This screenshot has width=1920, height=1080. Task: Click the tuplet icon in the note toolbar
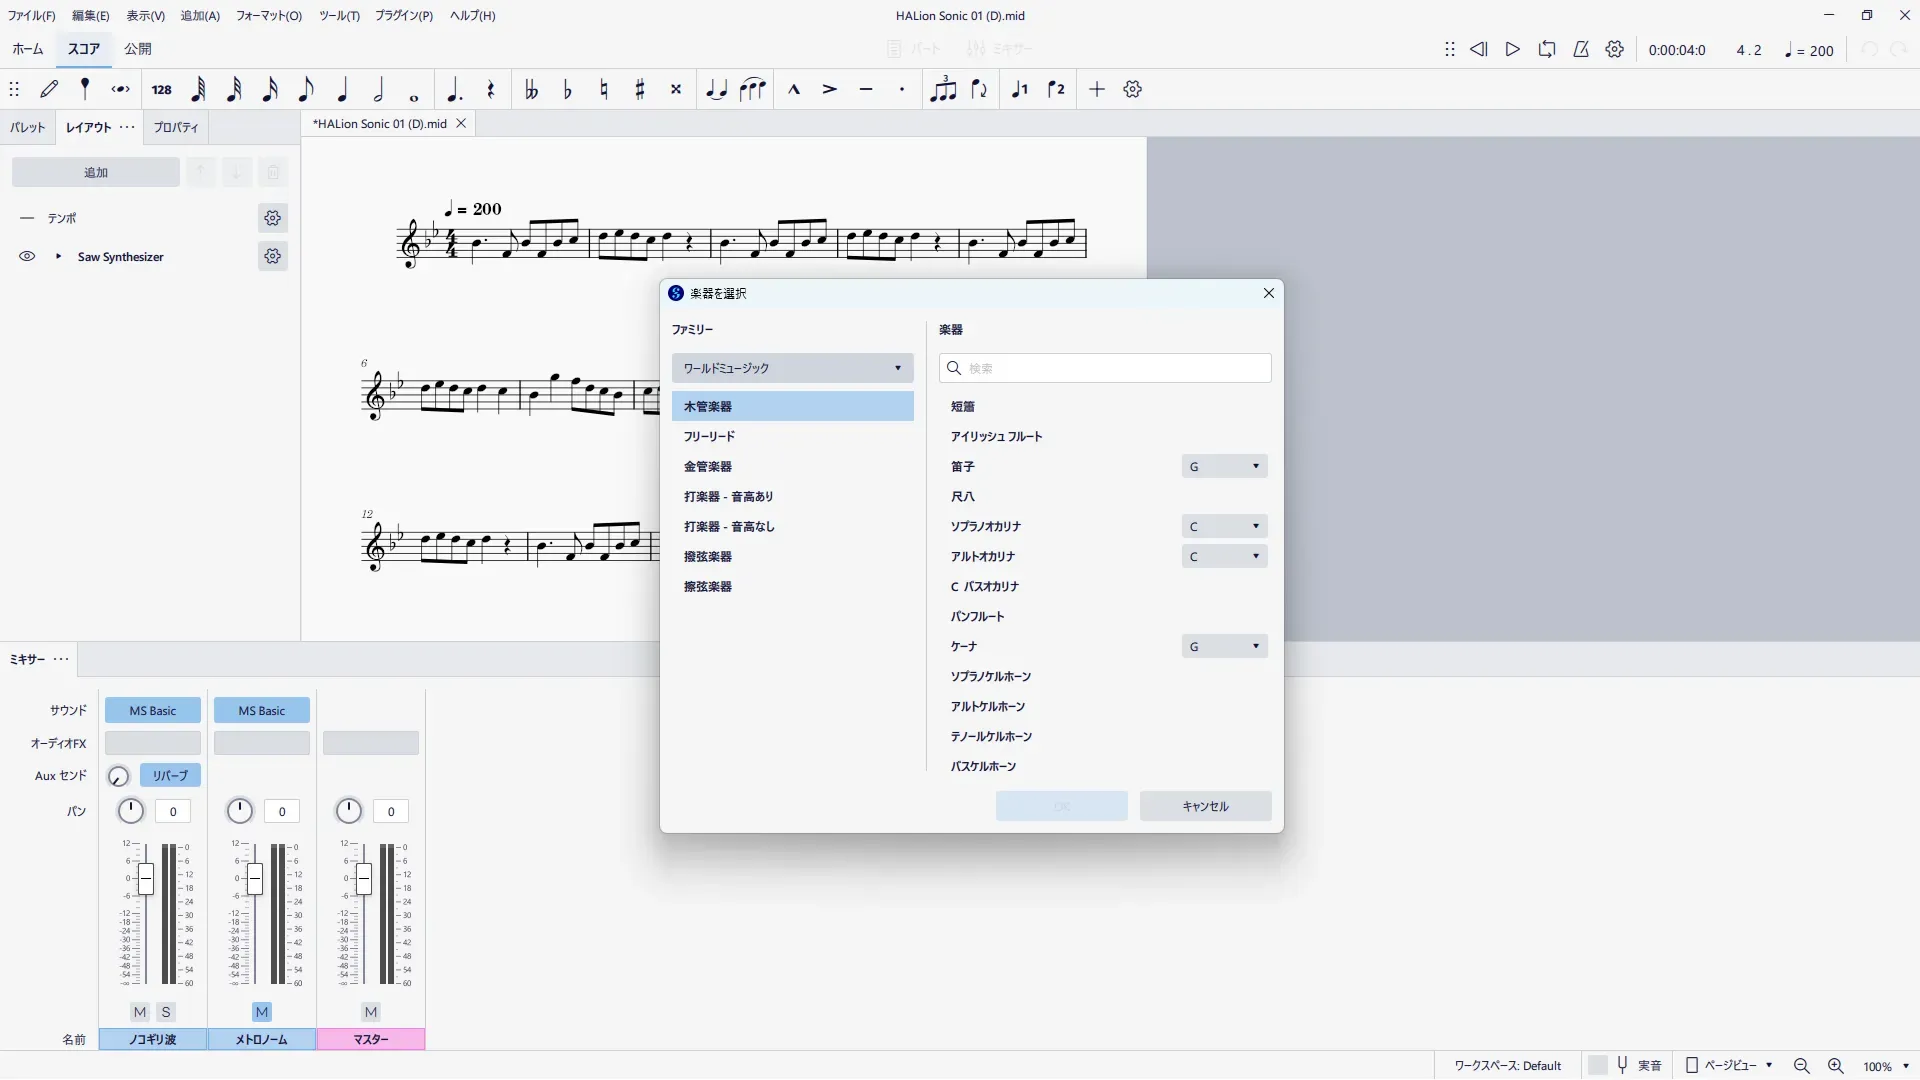pos(942,90)
